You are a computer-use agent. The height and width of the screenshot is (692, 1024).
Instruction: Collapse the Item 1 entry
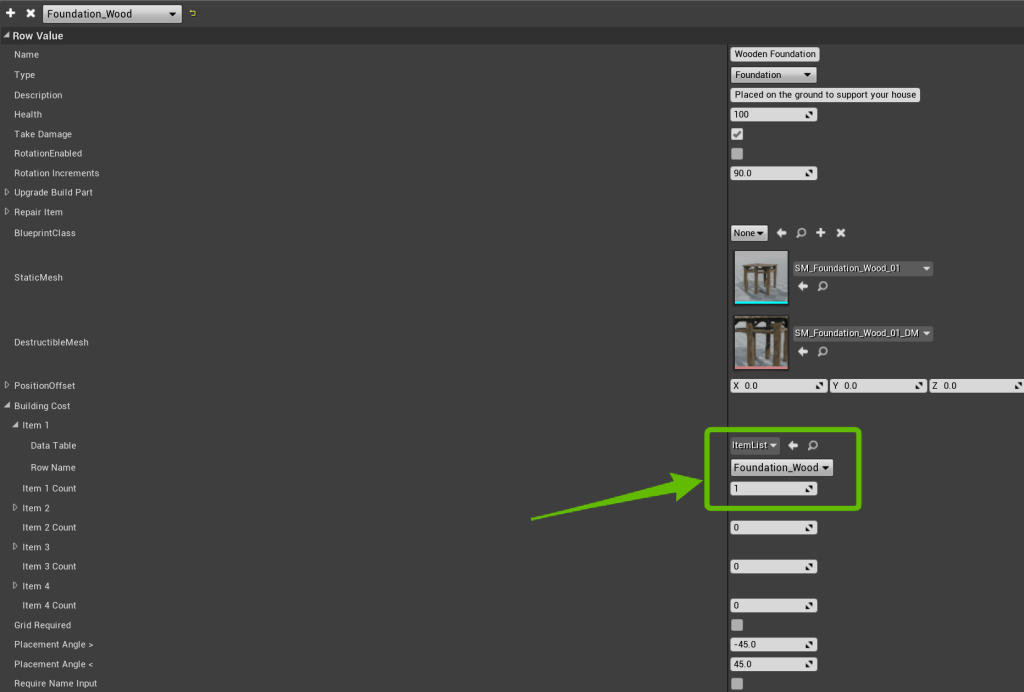[x=15, y=425]
